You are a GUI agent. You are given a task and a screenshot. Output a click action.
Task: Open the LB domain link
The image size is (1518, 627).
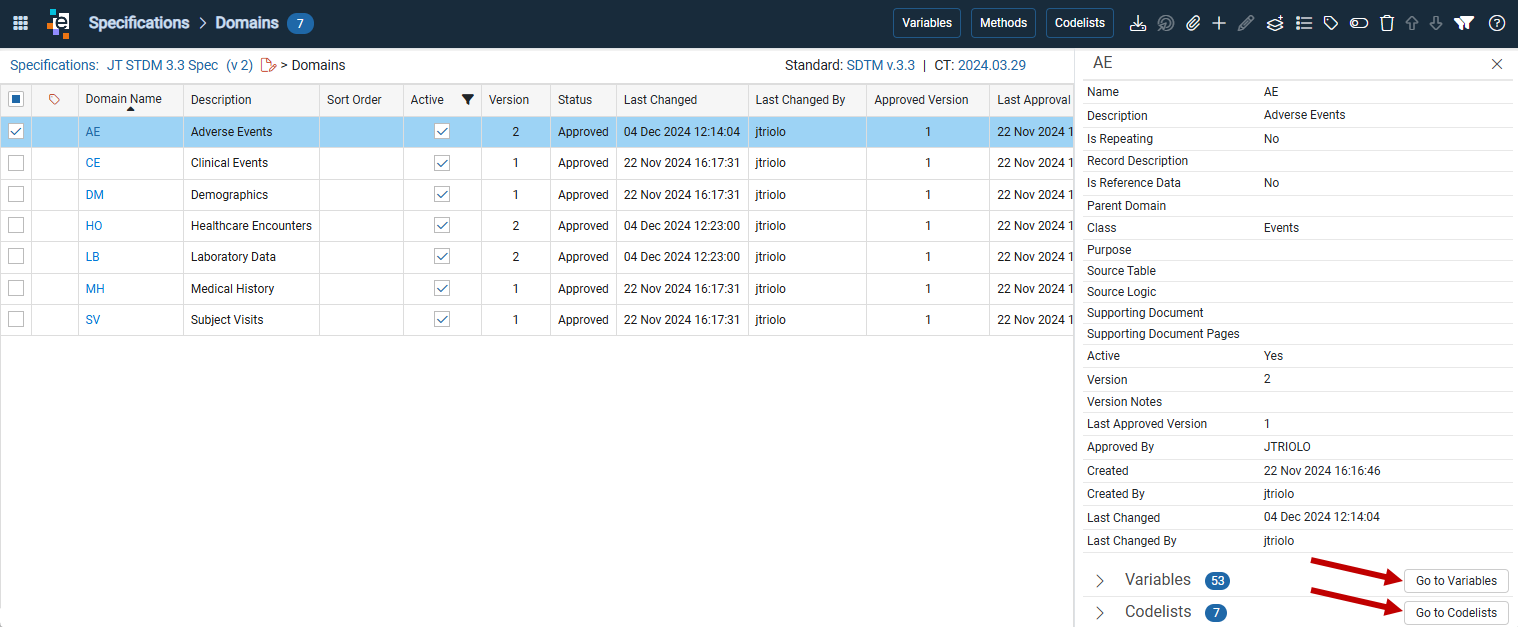[x=93, y=257]
